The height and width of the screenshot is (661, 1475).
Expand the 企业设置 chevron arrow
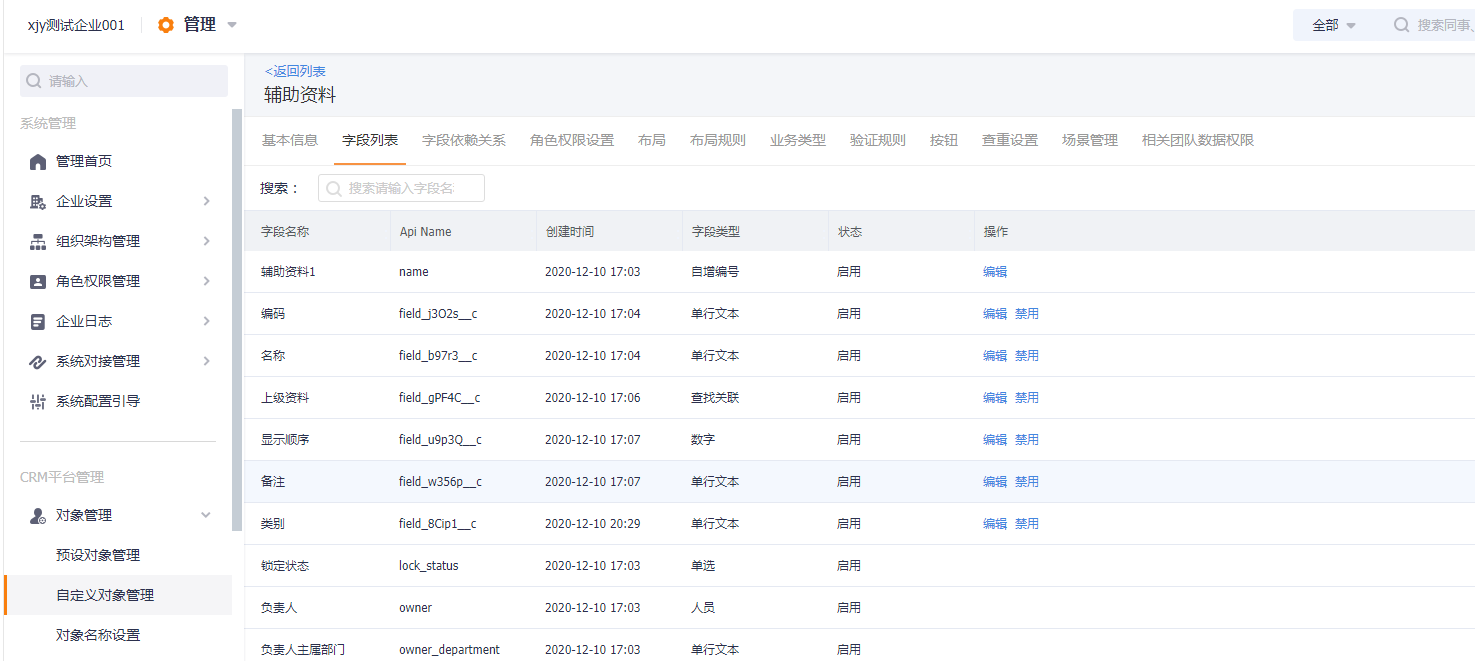pyautogui.click(x=206, y=201)
